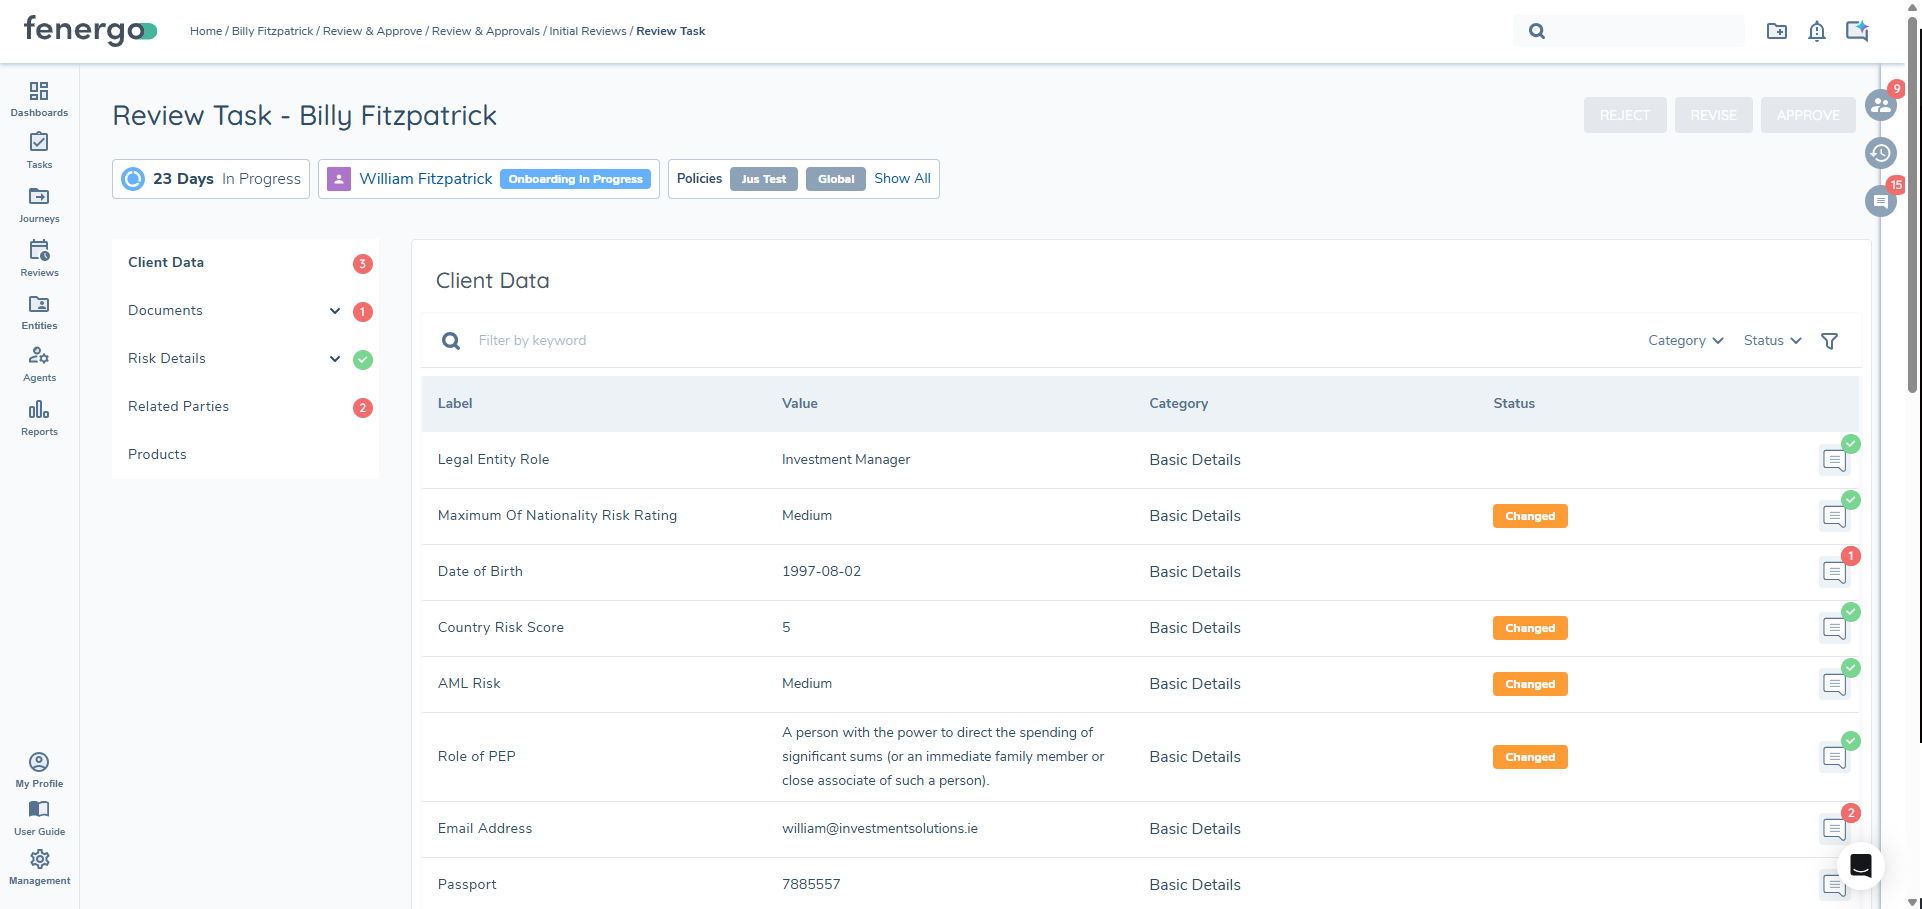This screenshot has width=1922, height=909.
Task: Click the filter funnel icon
Action: pyautogui.click(x=1829, y=341)
